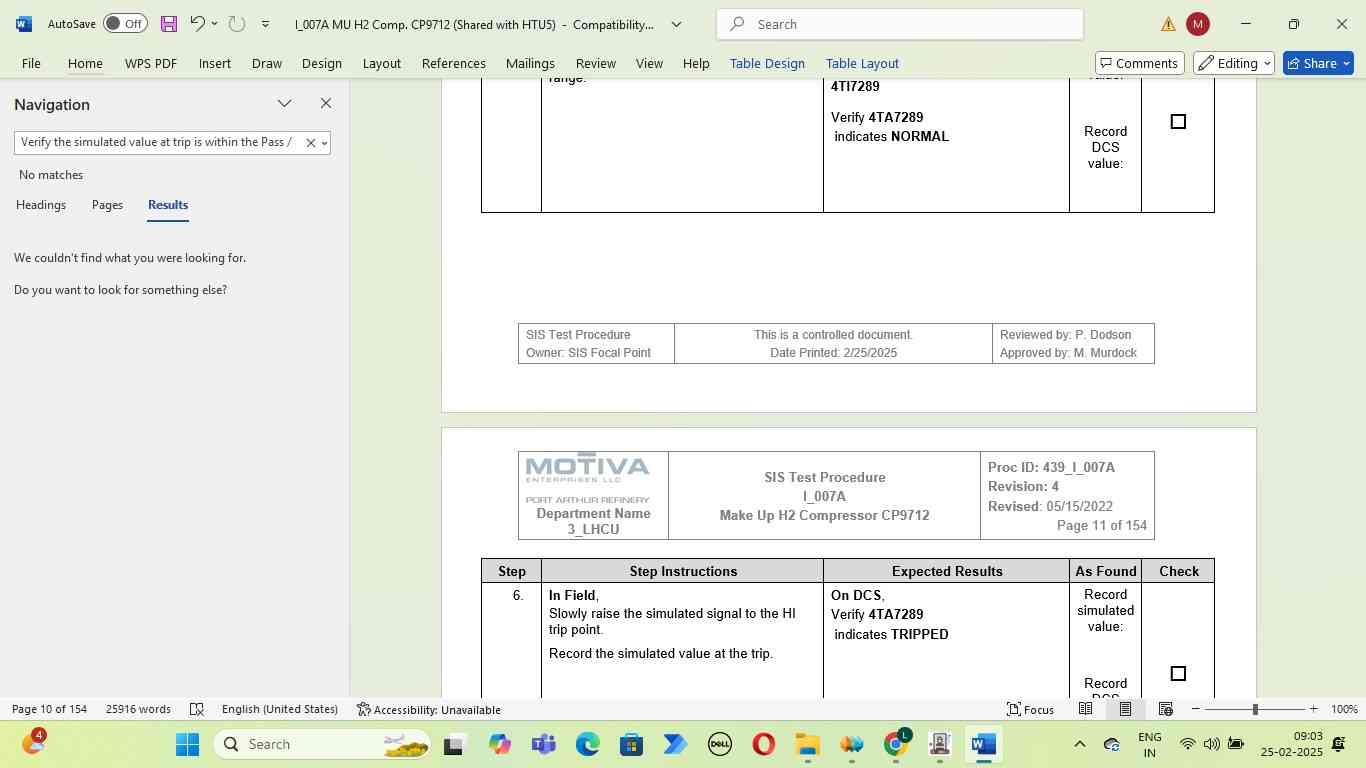
Task: Click the Search box in title bar
Action: coord(900,24)
